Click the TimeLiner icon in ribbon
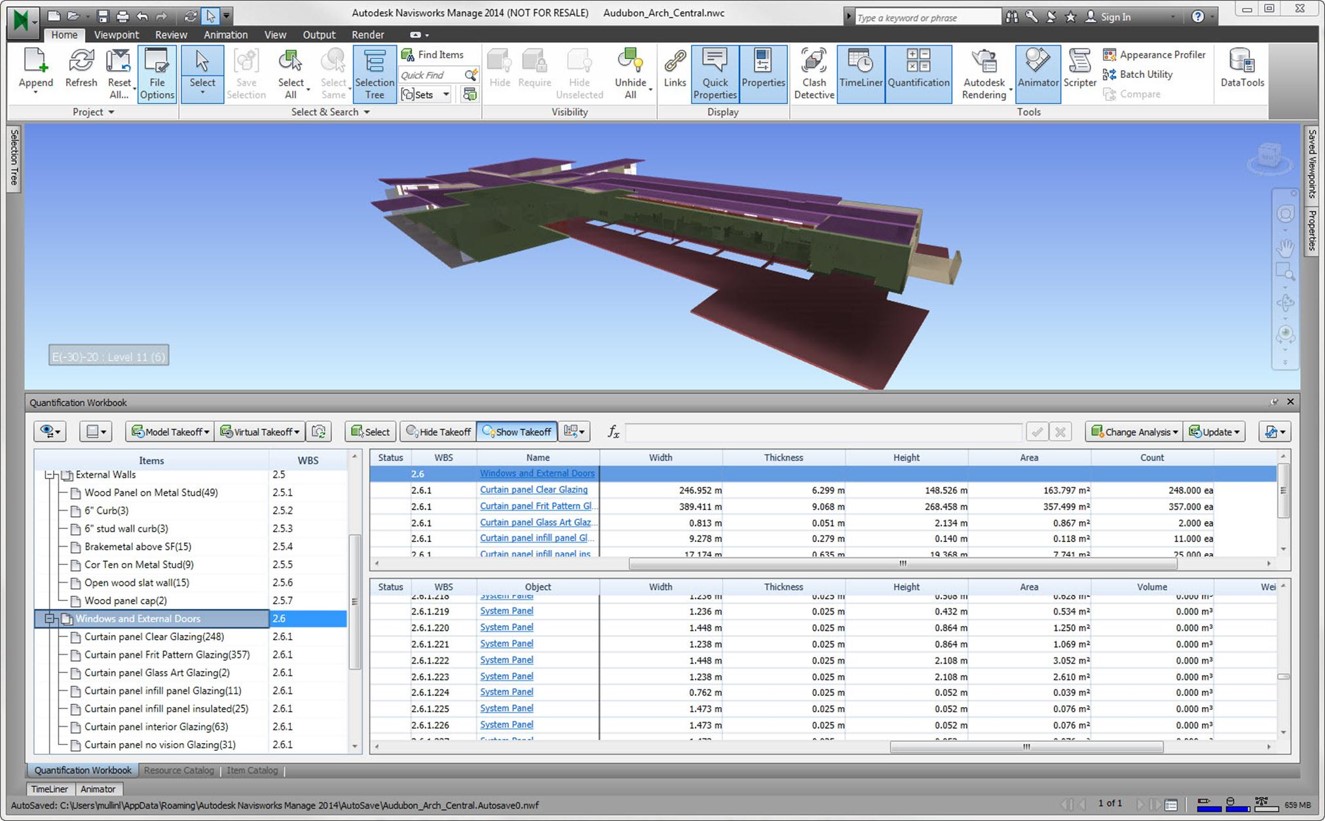This screenshot has width=1325, height=821. point(860,74)
